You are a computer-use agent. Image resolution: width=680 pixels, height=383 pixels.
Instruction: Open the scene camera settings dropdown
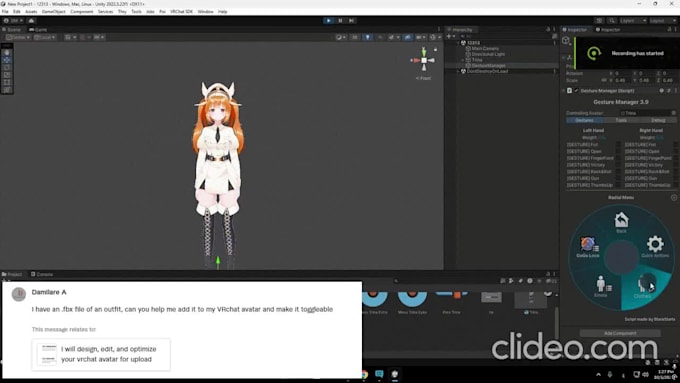(x=421, y=37)
